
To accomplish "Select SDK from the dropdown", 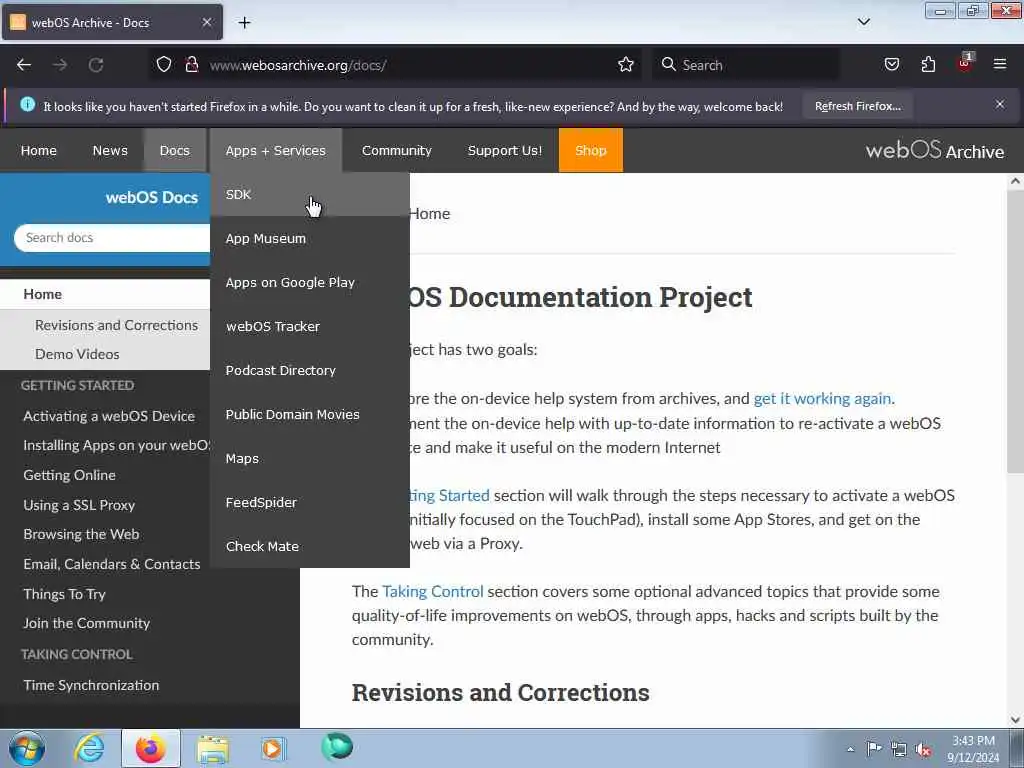I will point(310,194).
